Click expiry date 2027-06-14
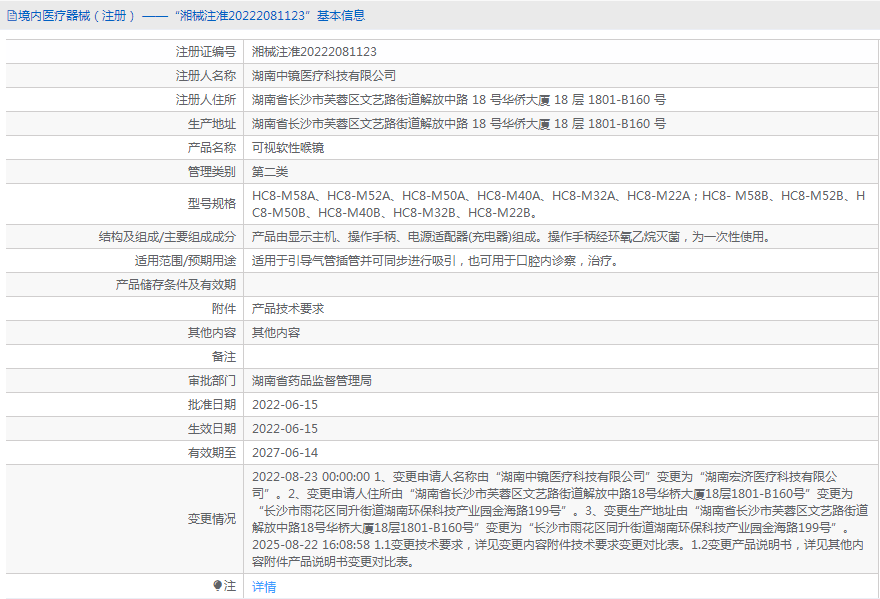 pos(285,452)
